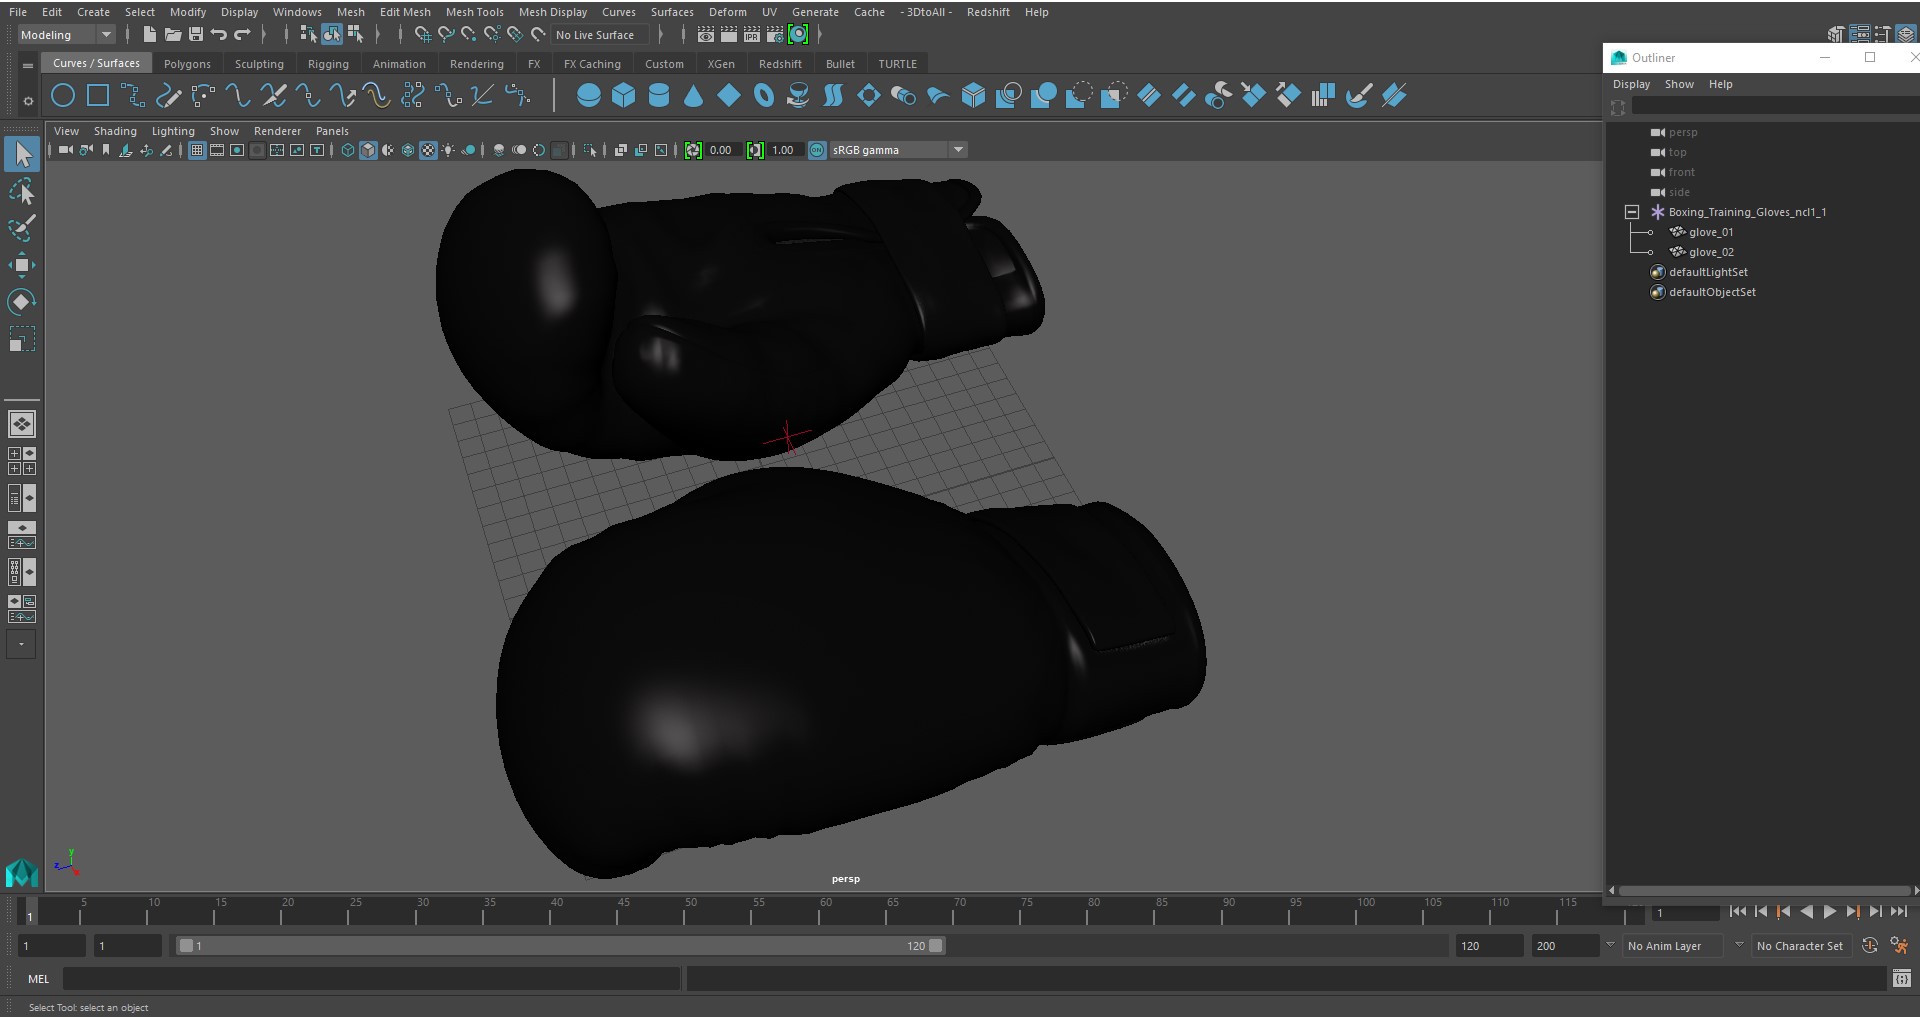Click the Revolve surface shelf icon
The height and width of the screenshot is (1017, 1920).
point(798,96)
